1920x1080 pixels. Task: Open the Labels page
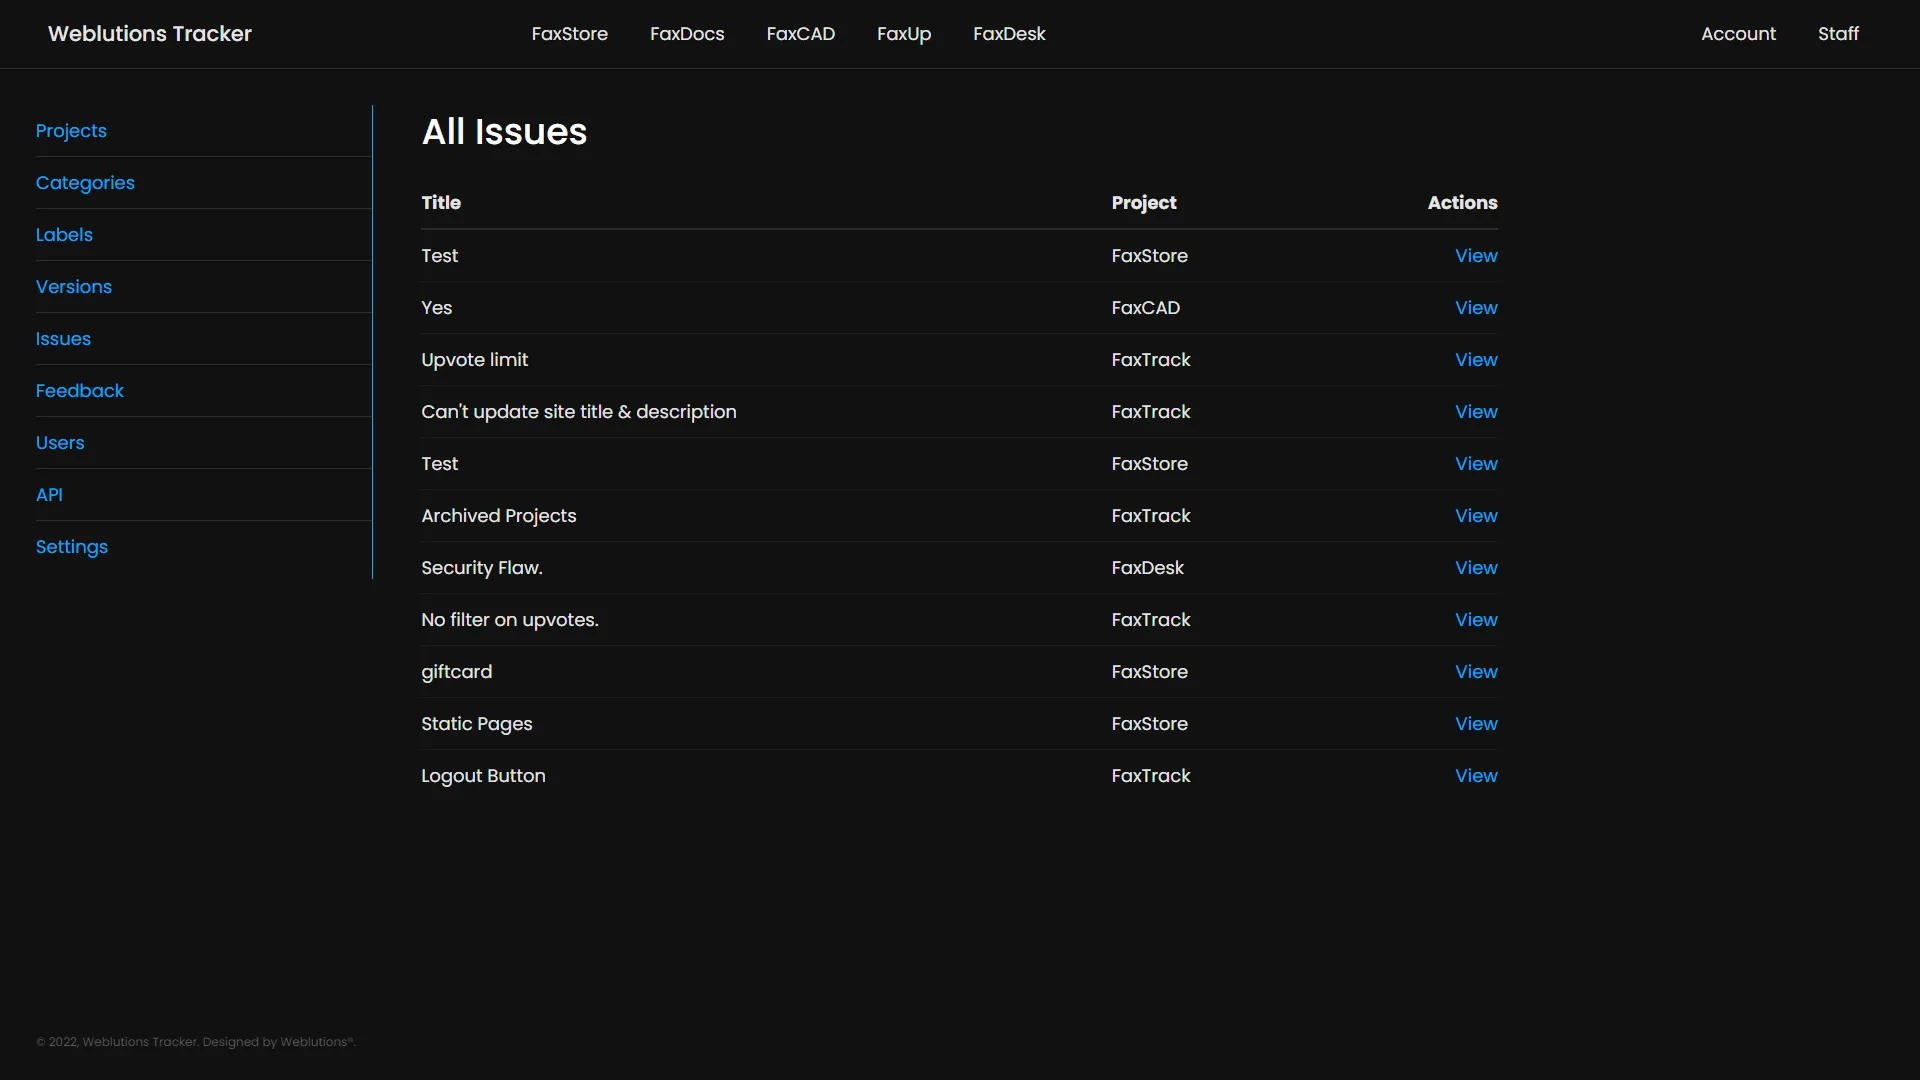click(63, 234)
